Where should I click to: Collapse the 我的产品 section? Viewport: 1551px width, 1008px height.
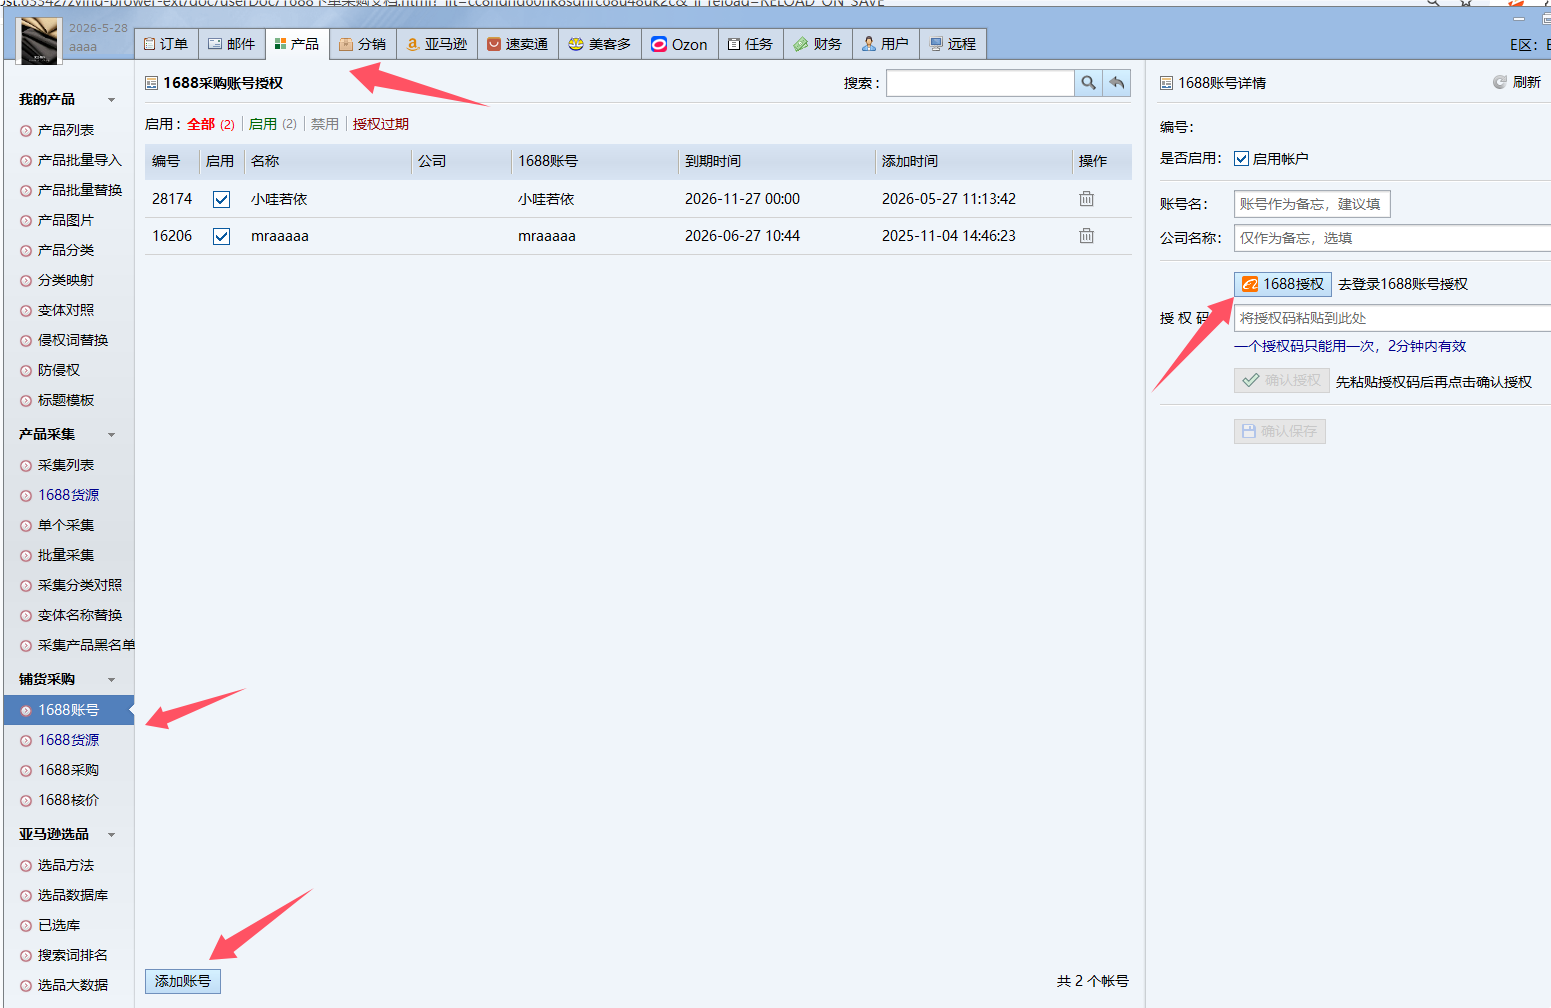point(111,99)
